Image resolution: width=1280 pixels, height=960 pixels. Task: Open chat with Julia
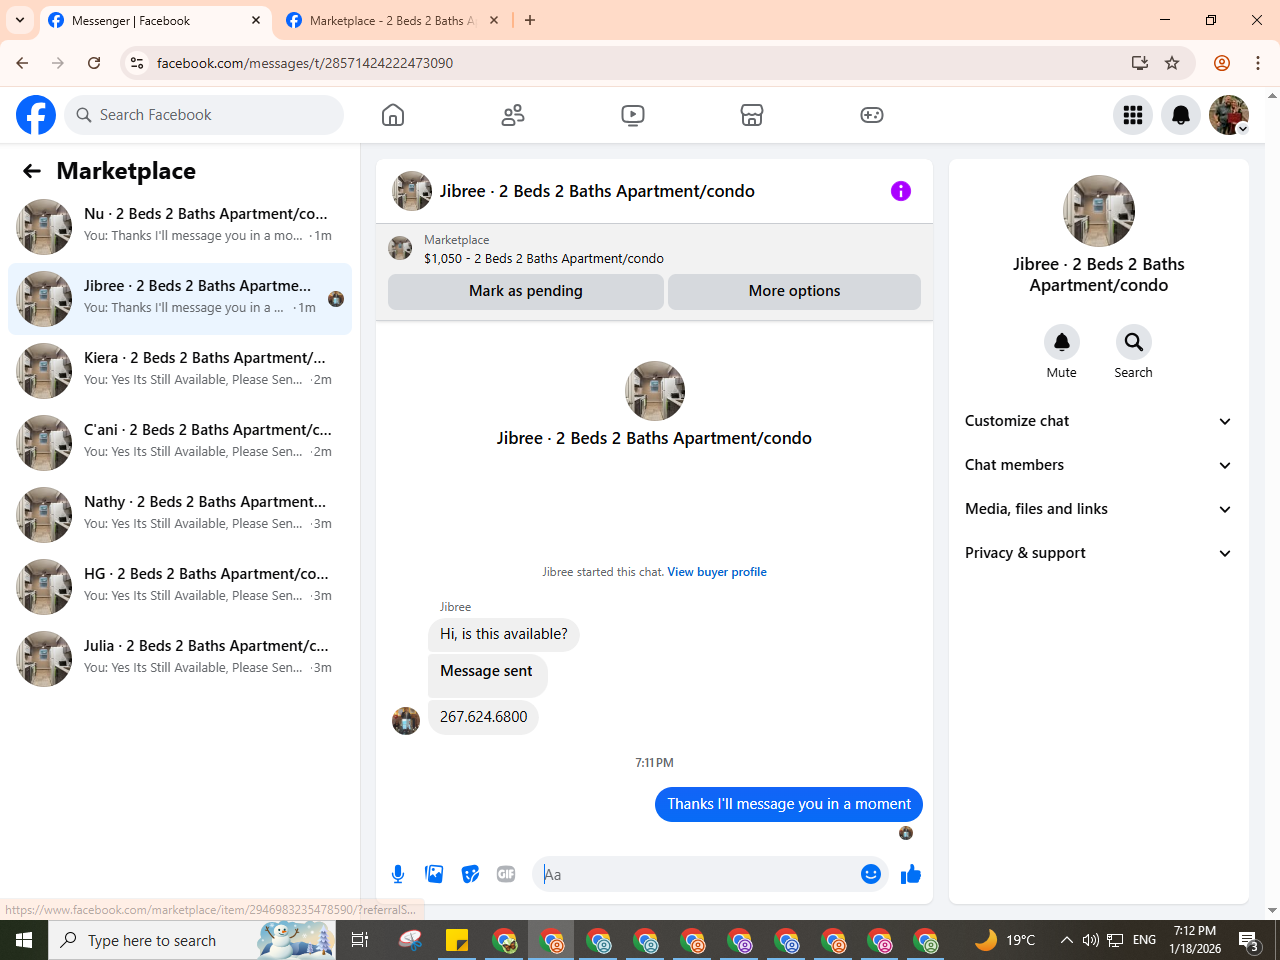(x=180, y=659)
